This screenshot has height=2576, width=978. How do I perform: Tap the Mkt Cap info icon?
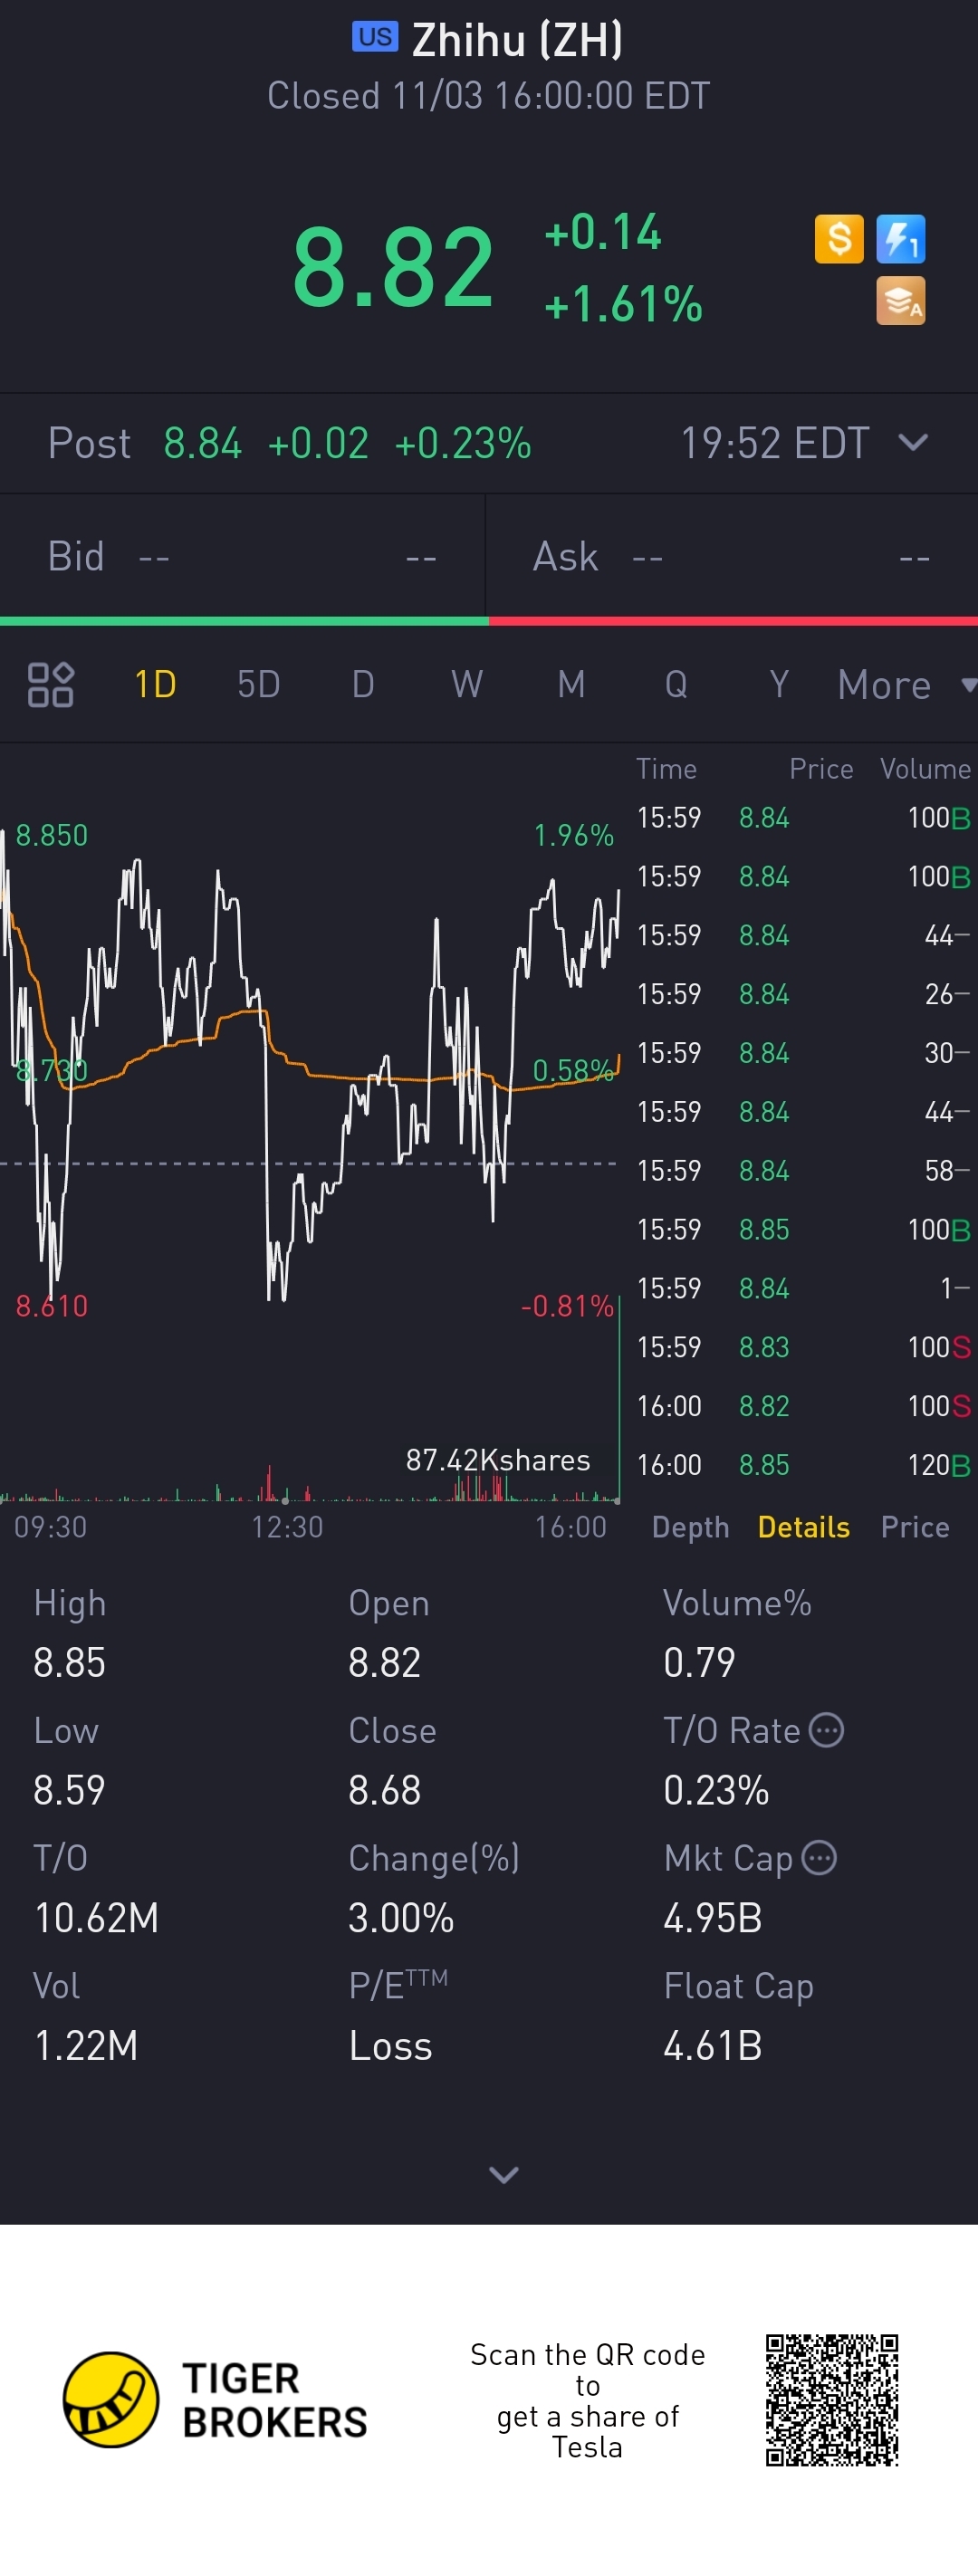click(819, 1858)
